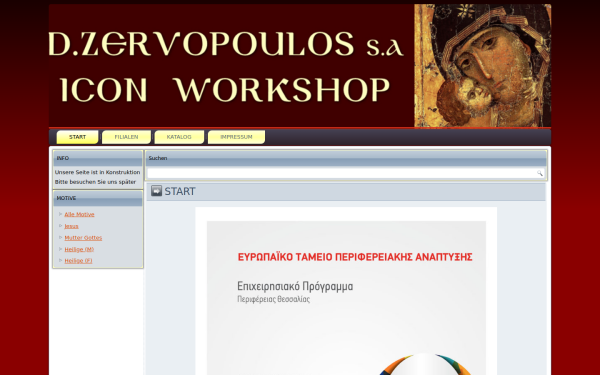This screenshot has width=600, height=375.
Task: Click the MOTIVE panel header
Action: point(98,198)
